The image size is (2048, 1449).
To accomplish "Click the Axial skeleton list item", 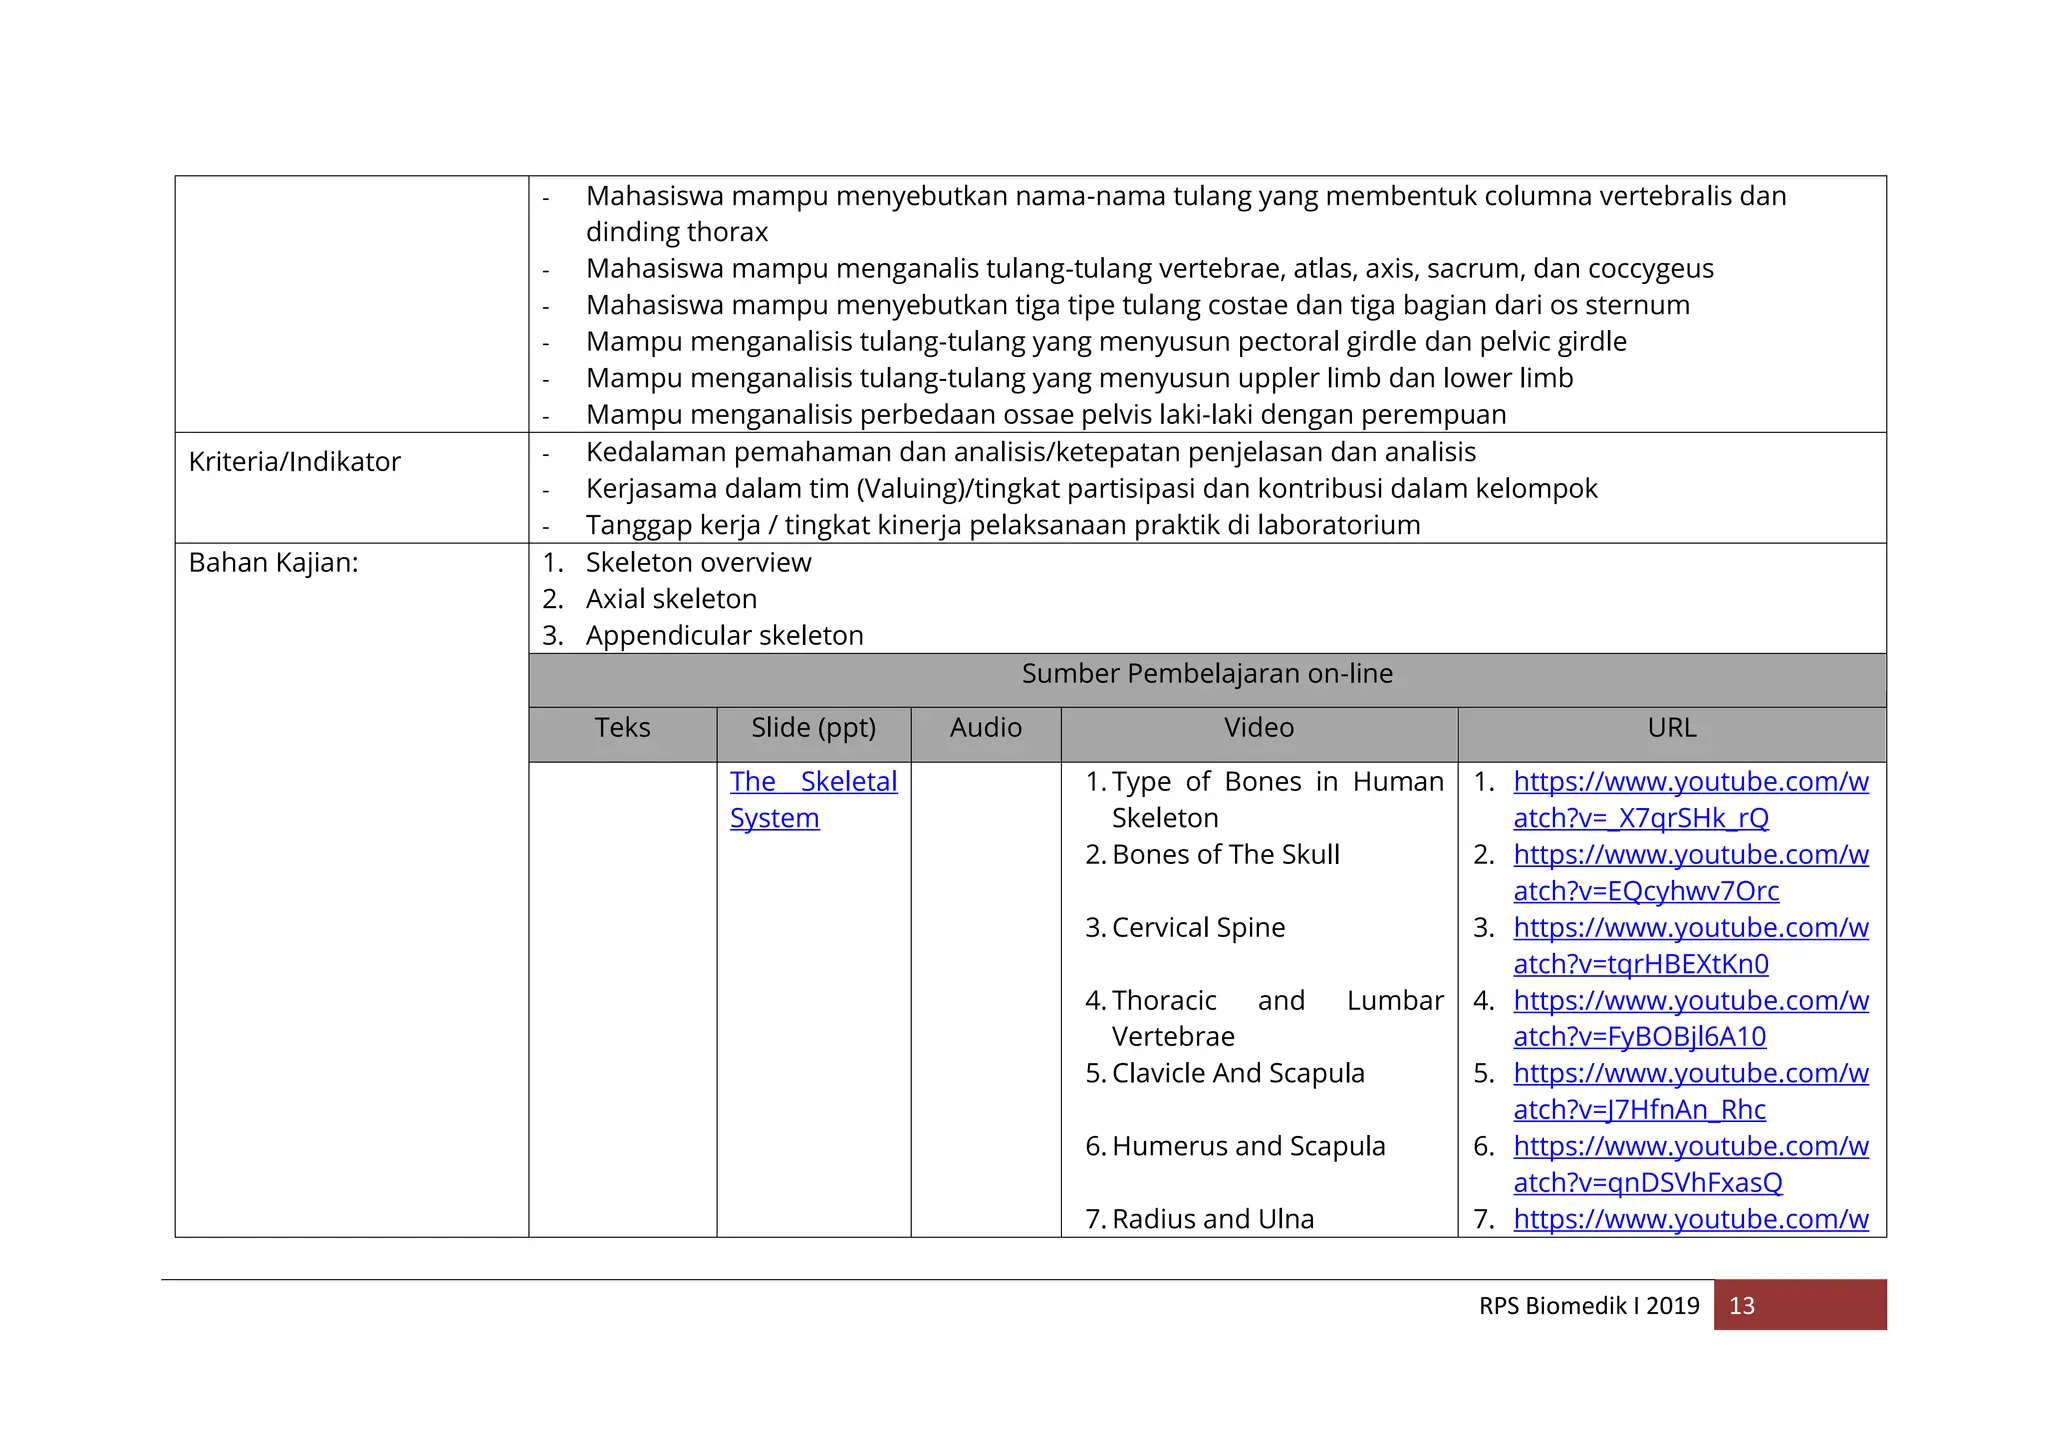I will pos(671,599).
